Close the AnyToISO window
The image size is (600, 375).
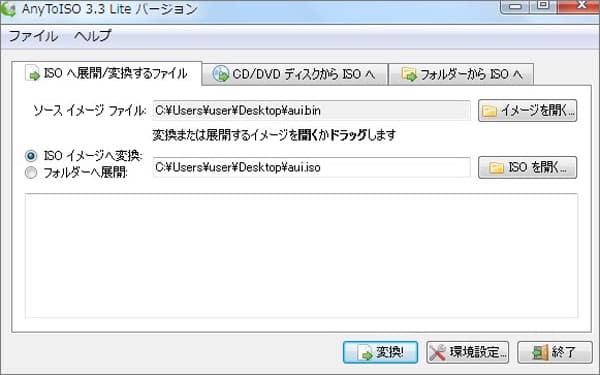tap(579, 6)
